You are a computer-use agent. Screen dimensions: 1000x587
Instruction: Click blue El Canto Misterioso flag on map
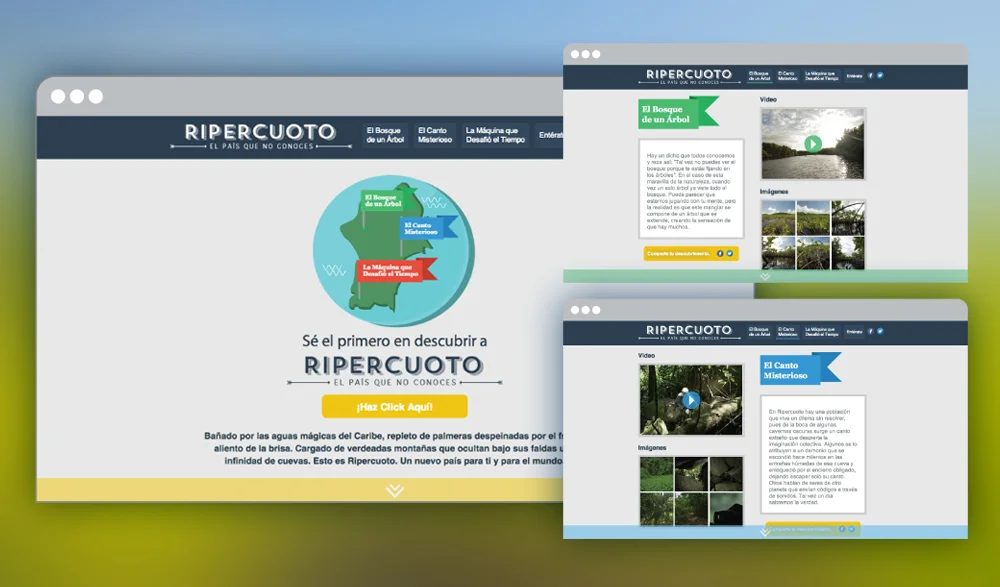click(x=427, y=228)
